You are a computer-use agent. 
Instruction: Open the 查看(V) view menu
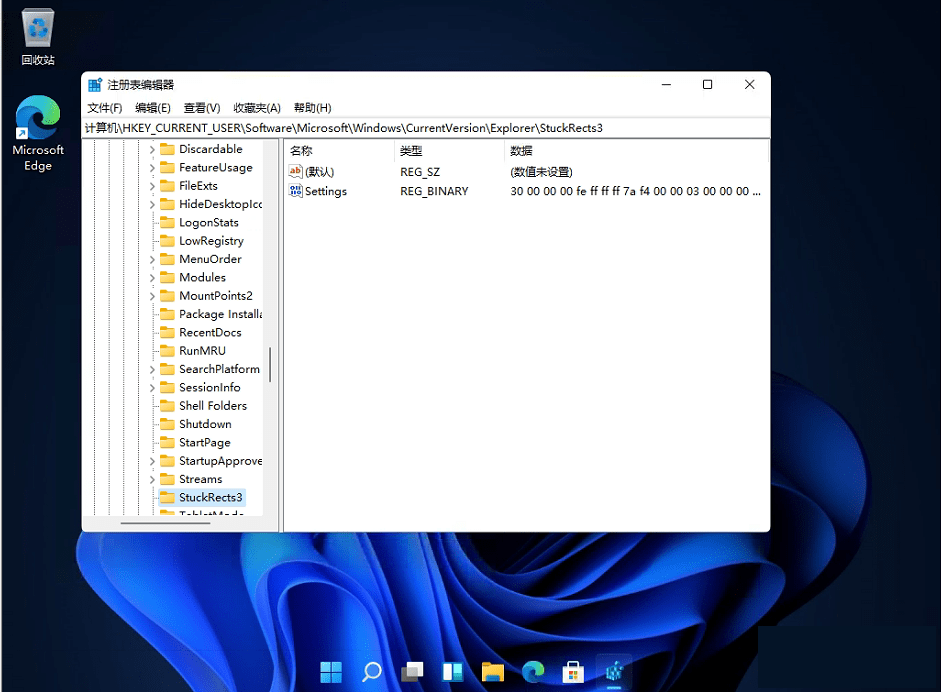[202, 108]
